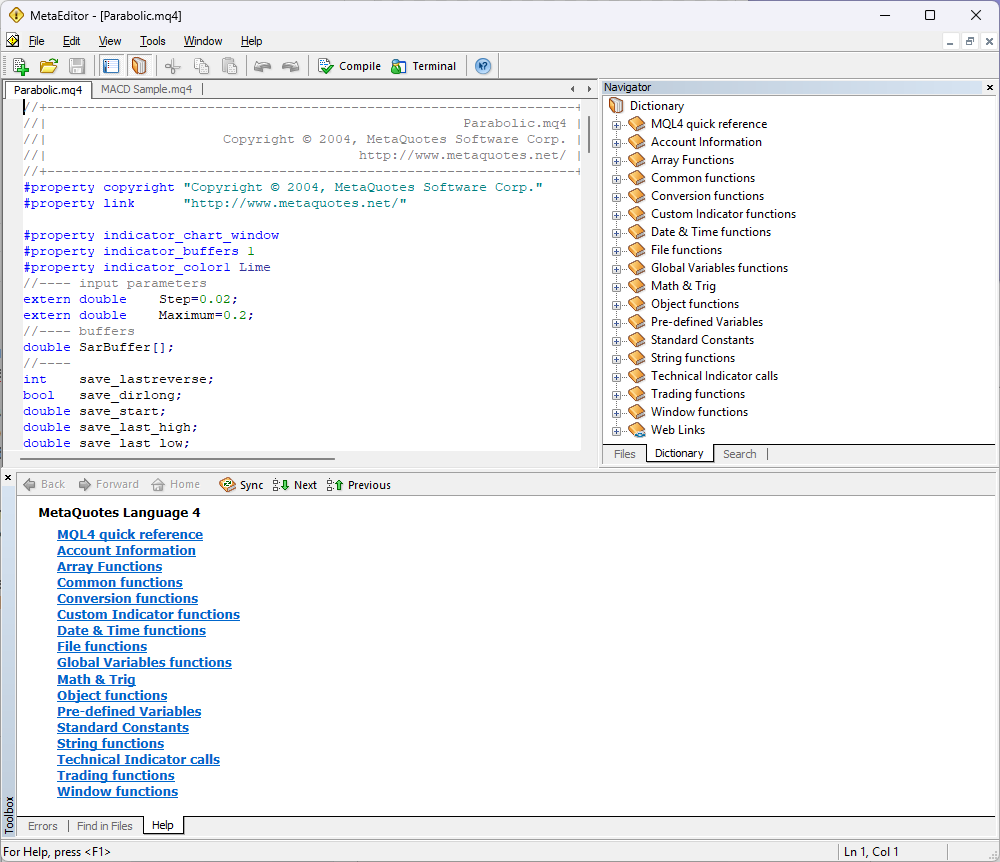Click the New file toolbar icon
The height and width of the screenshot is (862, 1000).
pos(20,66)
